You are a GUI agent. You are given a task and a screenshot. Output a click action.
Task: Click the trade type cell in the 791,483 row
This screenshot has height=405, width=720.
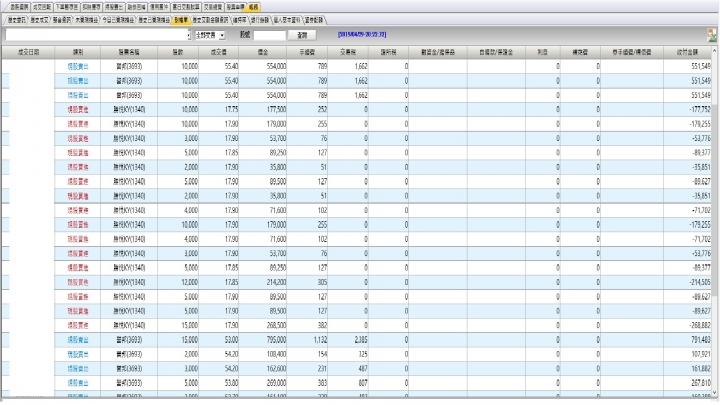tap(78, 340)
